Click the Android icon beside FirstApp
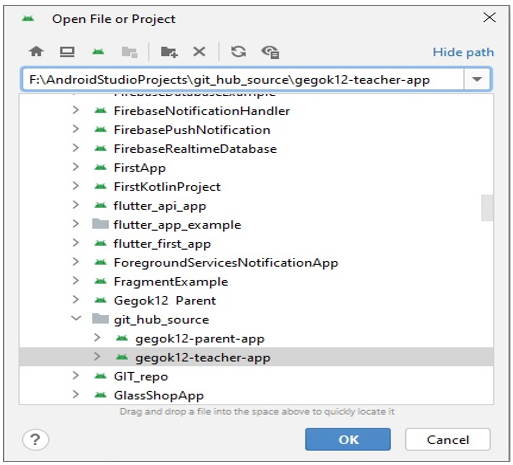Viewport: 513px width, 465px height. [100, 167]
